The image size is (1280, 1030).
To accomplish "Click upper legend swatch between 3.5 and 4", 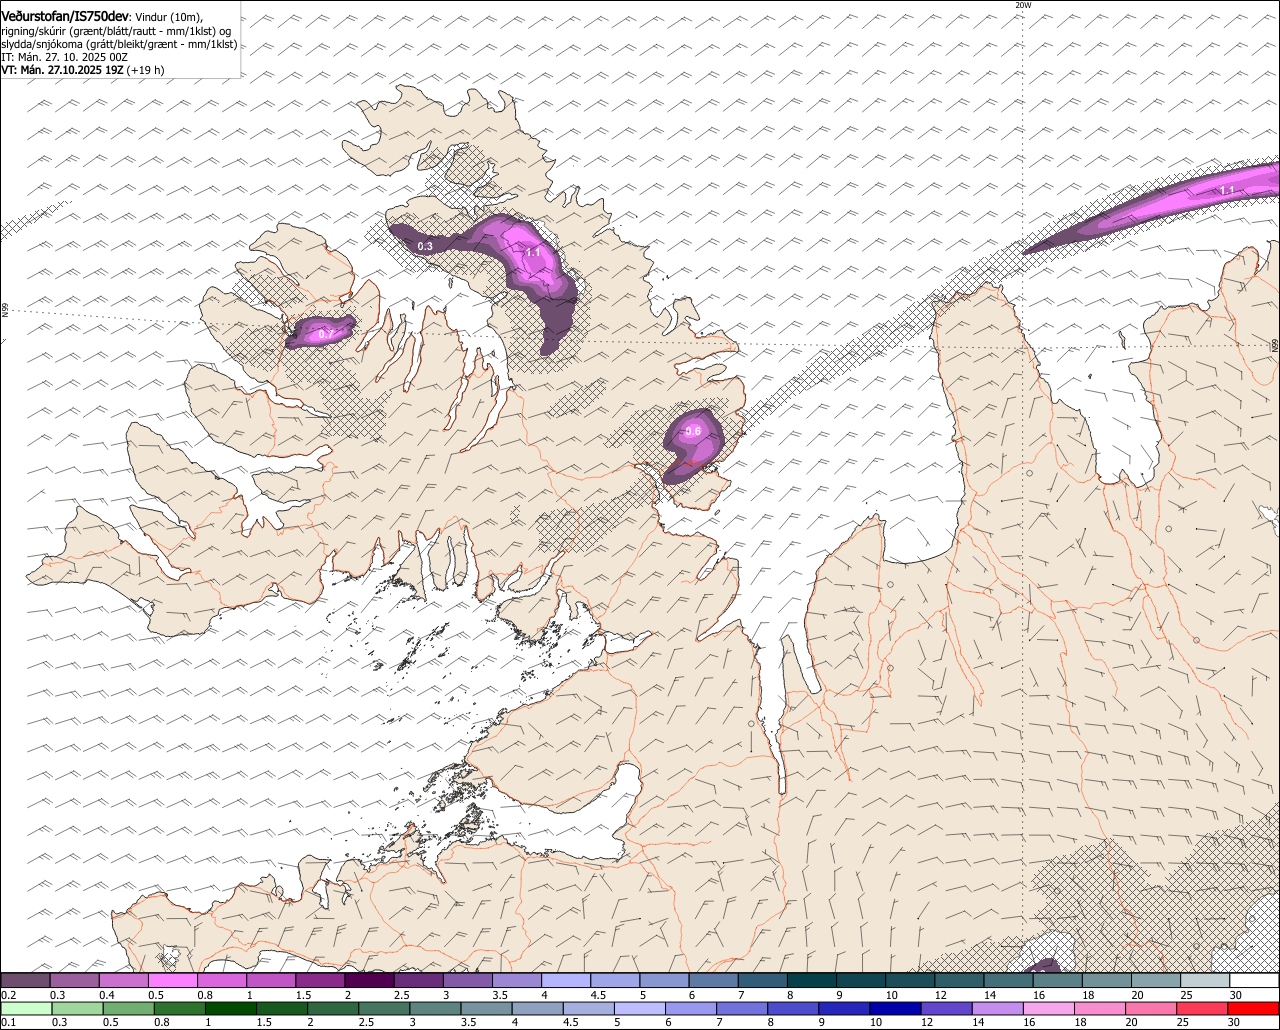I will tap(517, 981).
